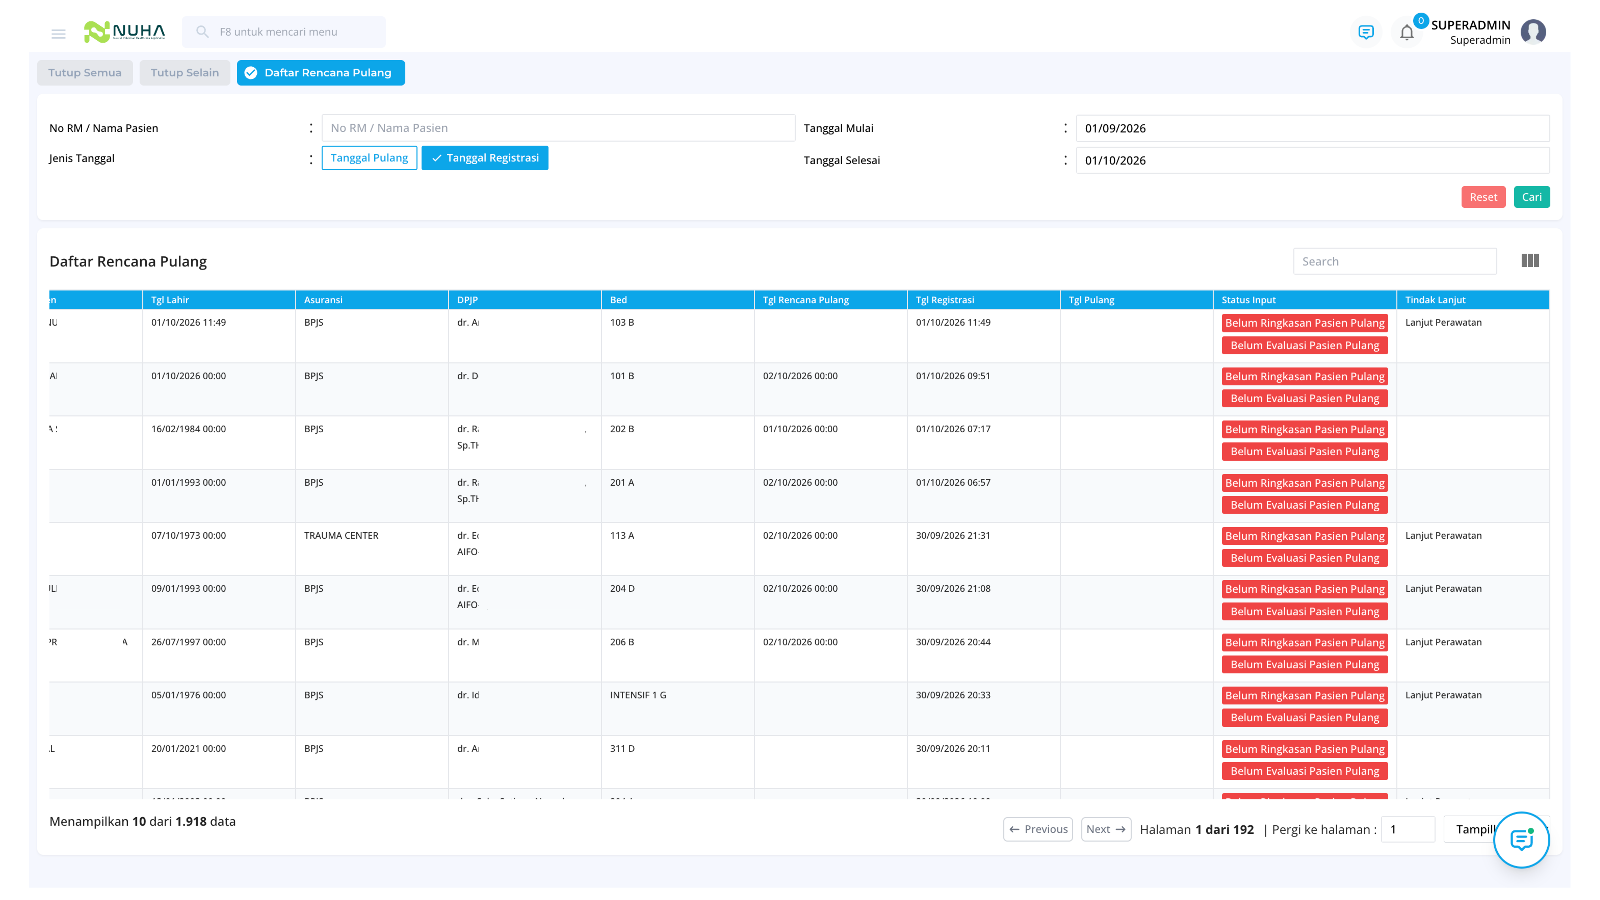Click Belum Evaluasi Pasien Pulang for bed 204 D
Screen dimensions: 1600x900
coord(1305,611)
